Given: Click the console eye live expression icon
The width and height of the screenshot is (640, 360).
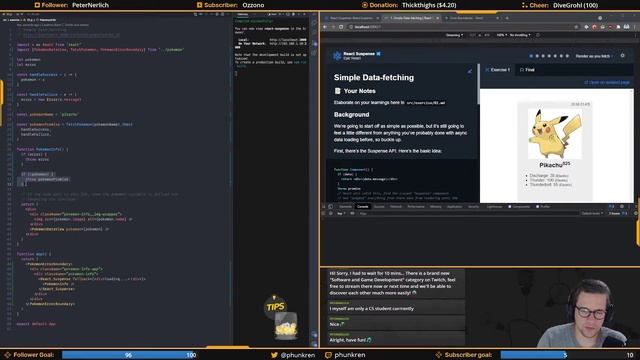Looking at the screenshot, I should [352, 213].
